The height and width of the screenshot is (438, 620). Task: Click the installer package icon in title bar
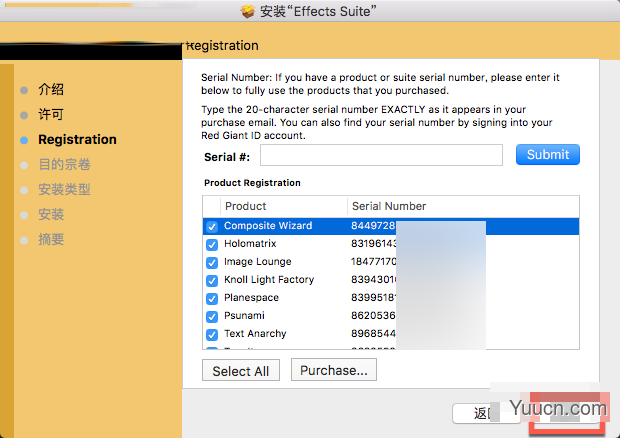pyautogui.click(x=248, y=11)
